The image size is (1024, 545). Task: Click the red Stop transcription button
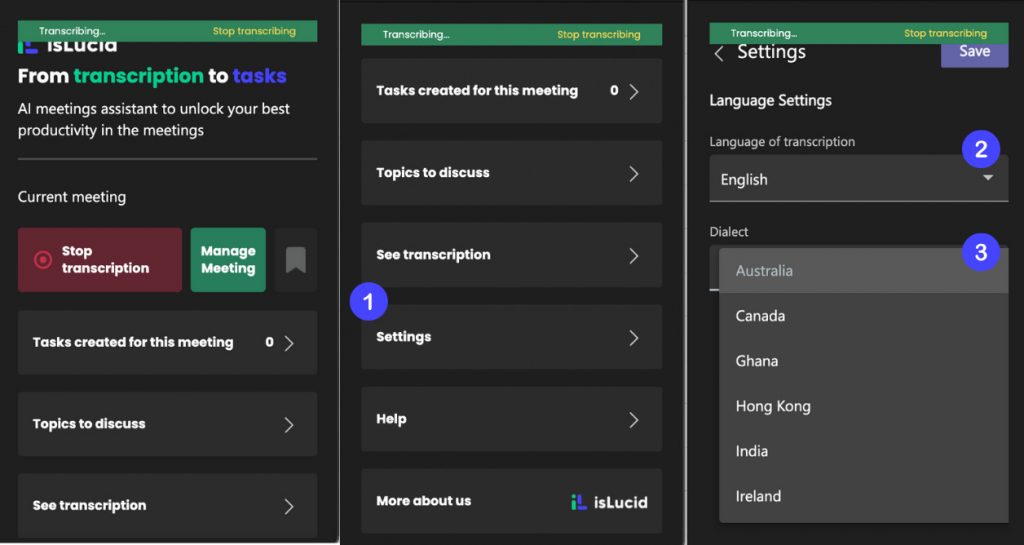[x=99, y=260]
